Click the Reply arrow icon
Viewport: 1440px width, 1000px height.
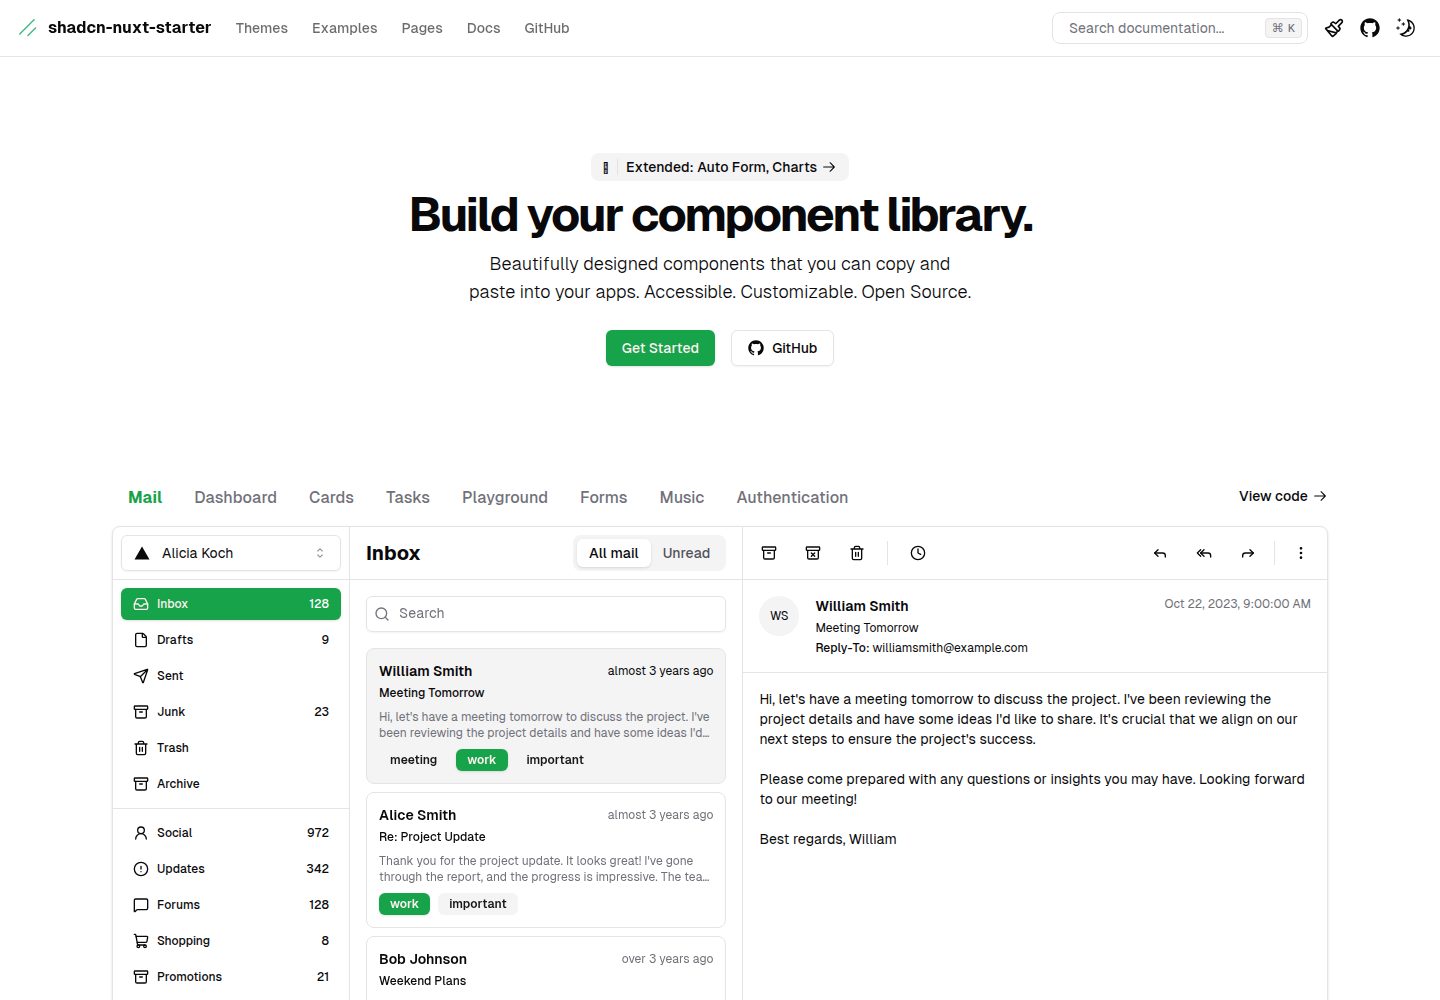(x=1160, y=553)
